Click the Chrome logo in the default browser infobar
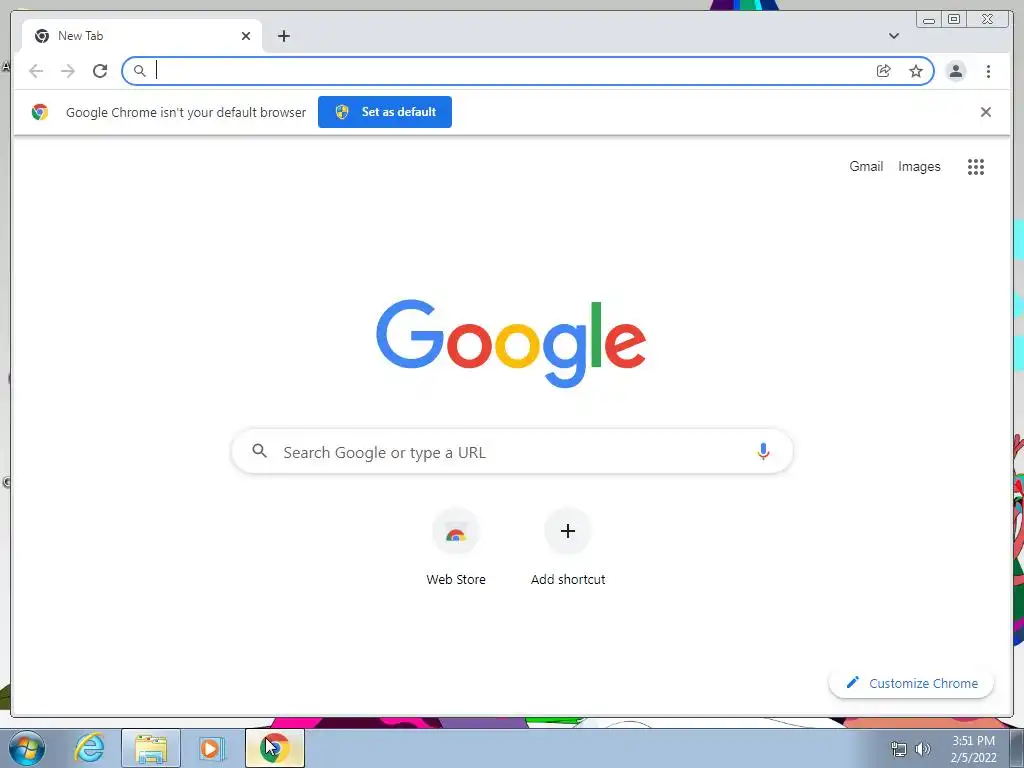Image resolution: width=1024 pixels, height=768 pixels. [40, 112]
